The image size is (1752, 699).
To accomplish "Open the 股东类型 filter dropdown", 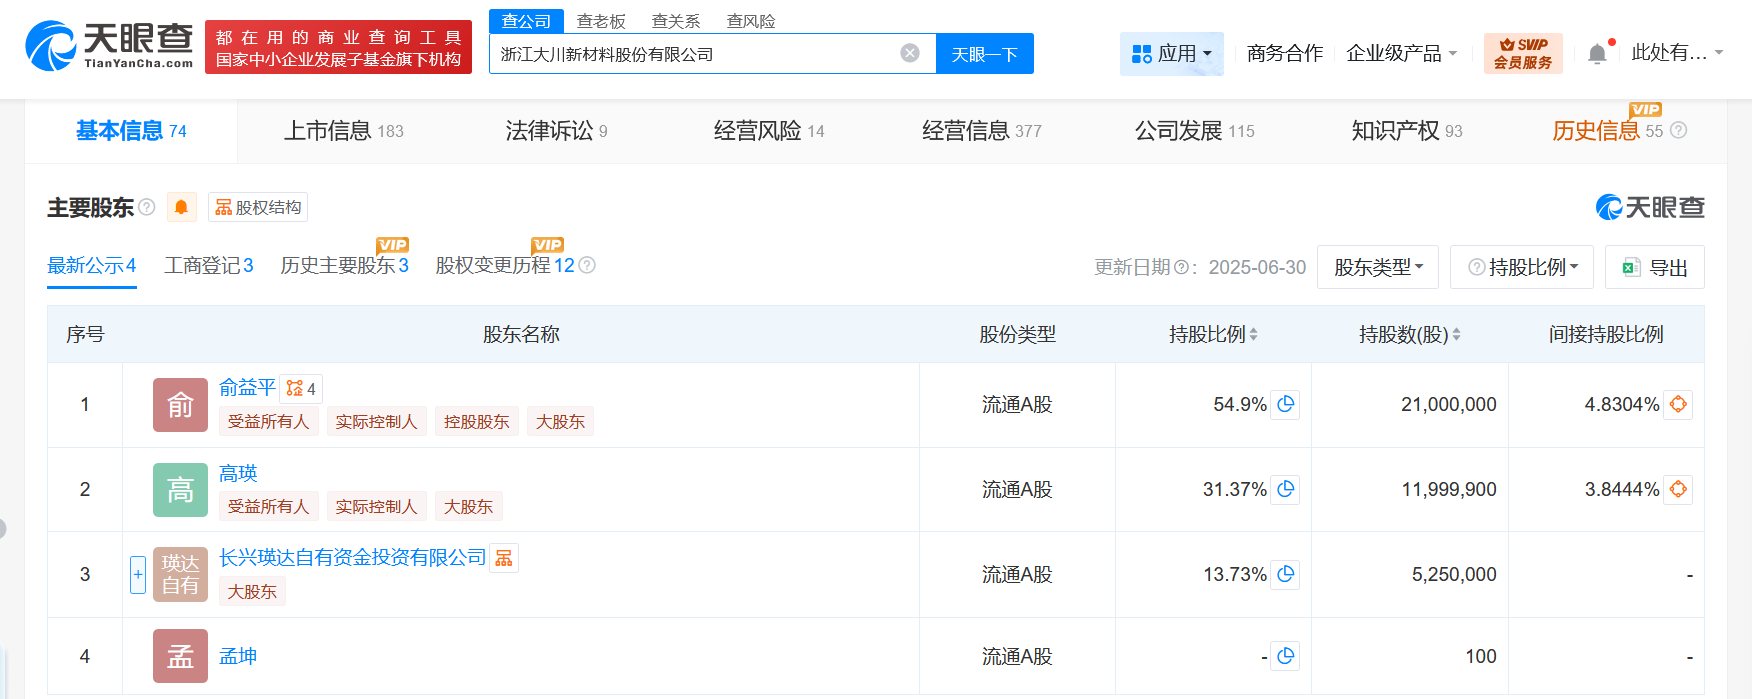I will coord(1378,267).
